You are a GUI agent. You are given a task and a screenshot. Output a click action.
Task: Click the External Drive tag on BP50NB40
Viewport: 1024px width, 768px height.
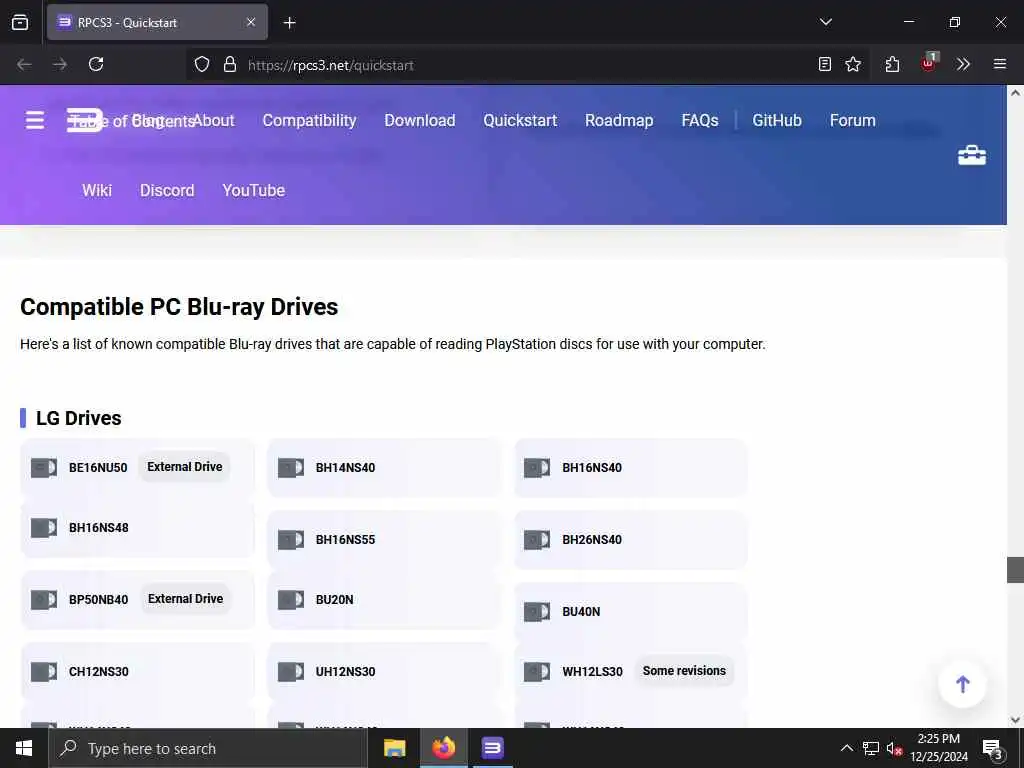click(185, 599)
